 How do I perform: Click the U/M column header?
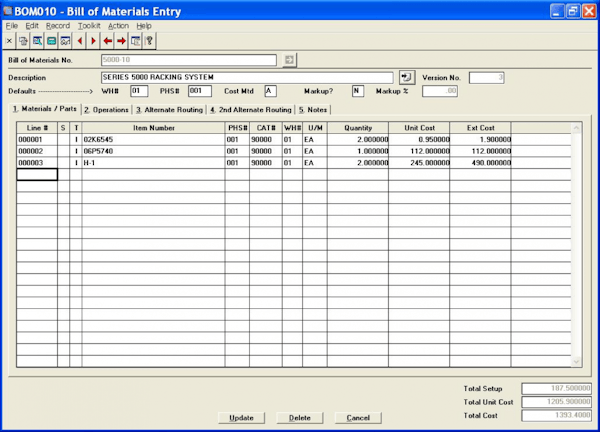pyautogui.click(x=315, y=128)
